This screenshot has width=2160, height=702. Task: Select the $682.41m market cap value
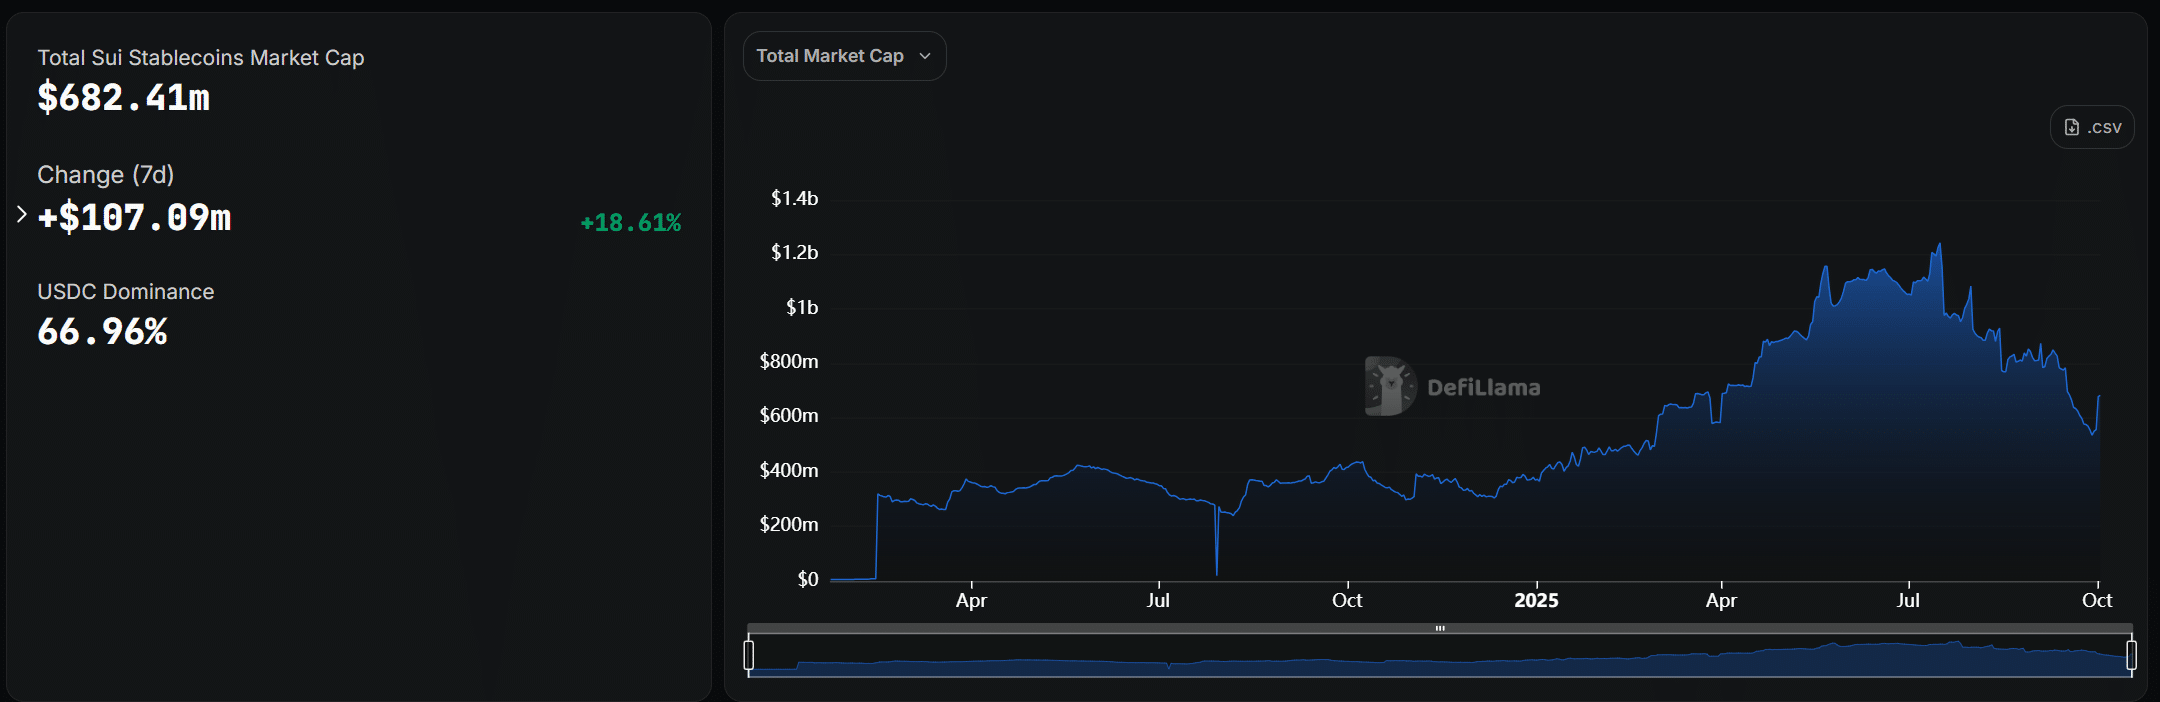[x=123, y=98]
